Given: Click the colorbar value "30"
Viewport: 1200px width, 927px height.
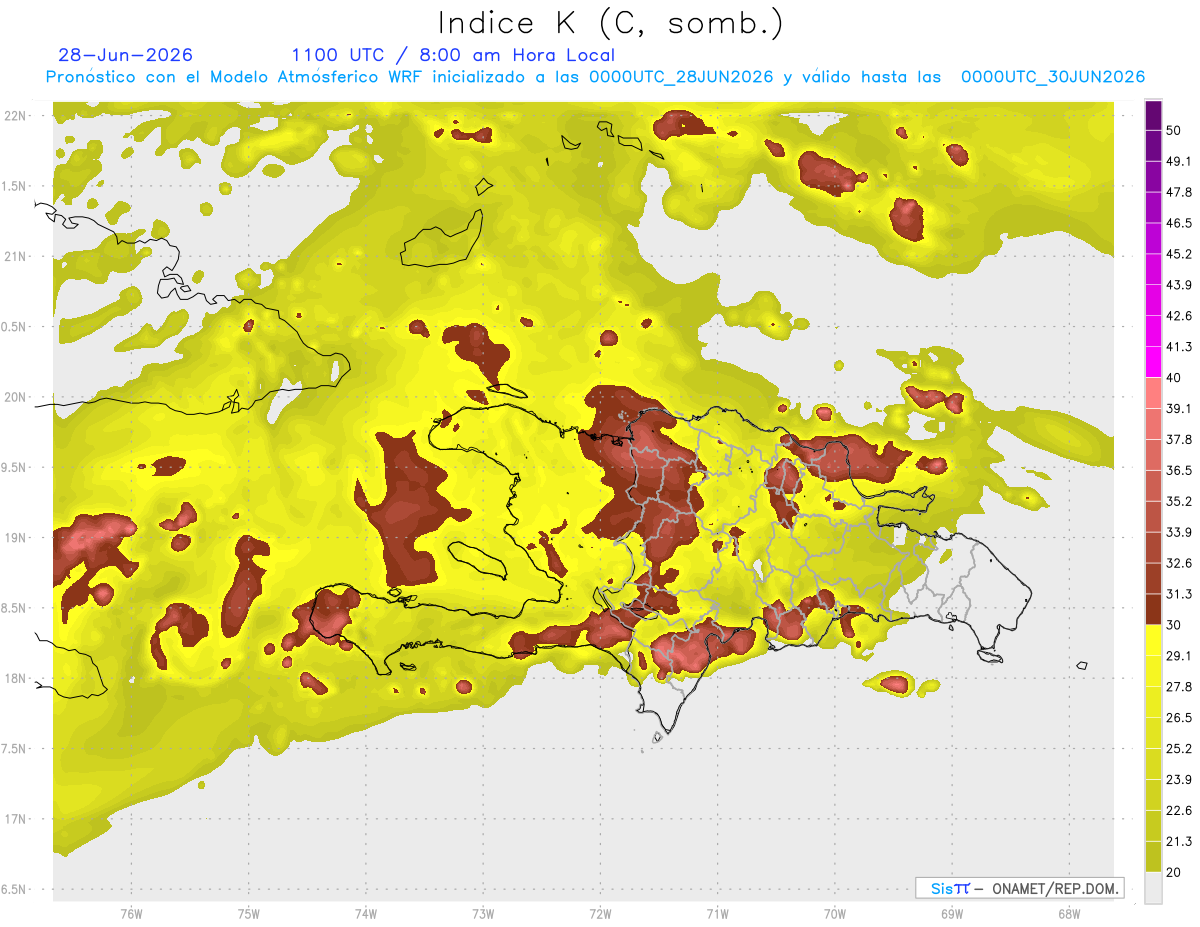Looking at the screenshot, I should [1175, 625].
